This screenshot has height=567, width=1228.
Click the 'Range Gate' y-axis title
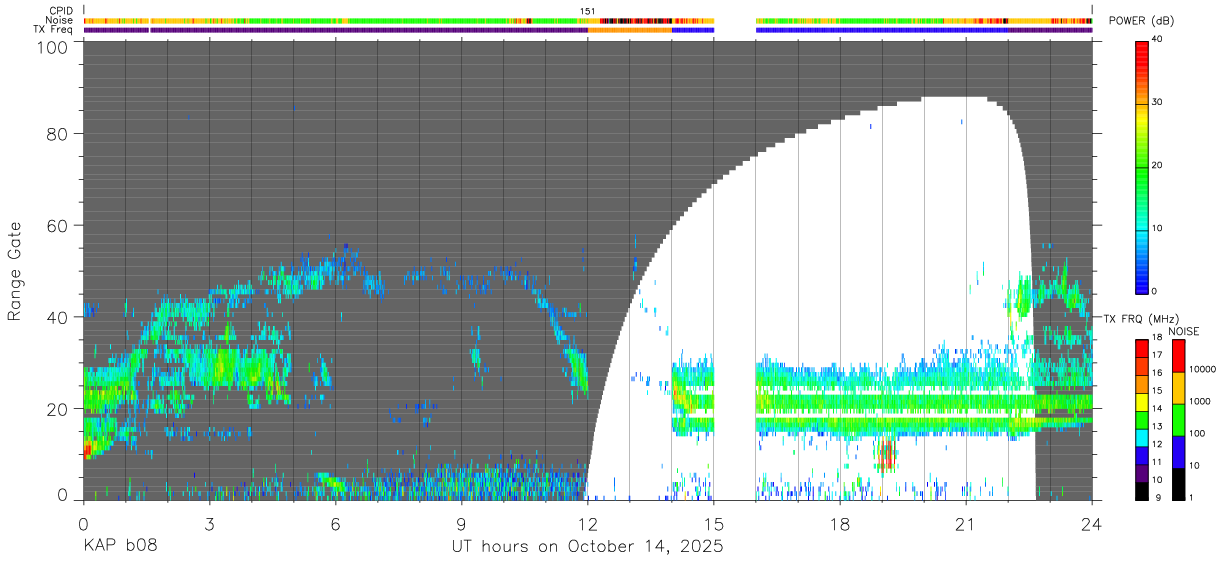[15, 272]
